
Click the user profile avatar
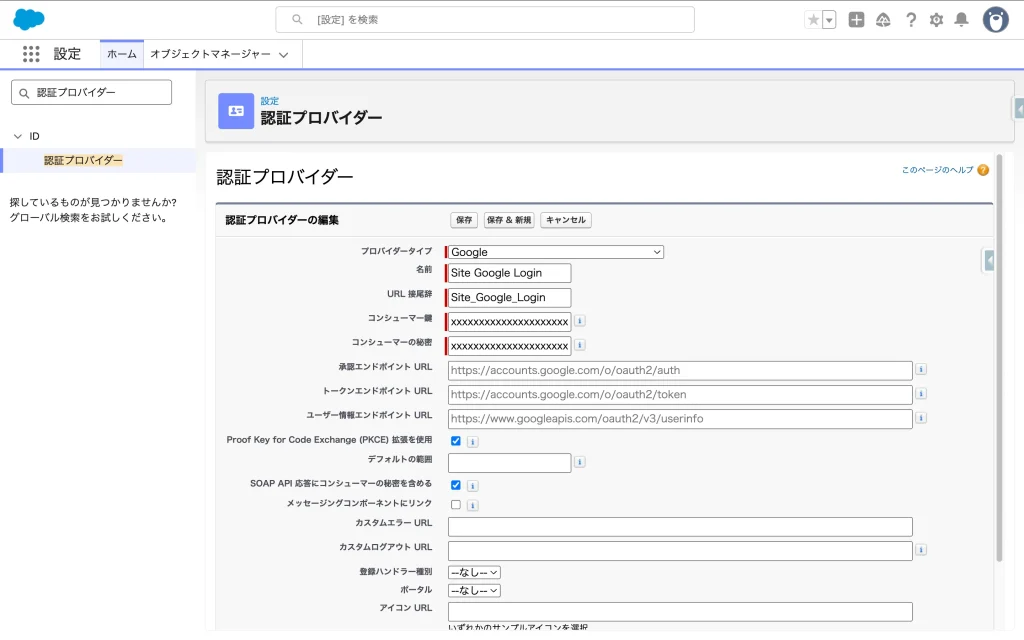(995, 20)
